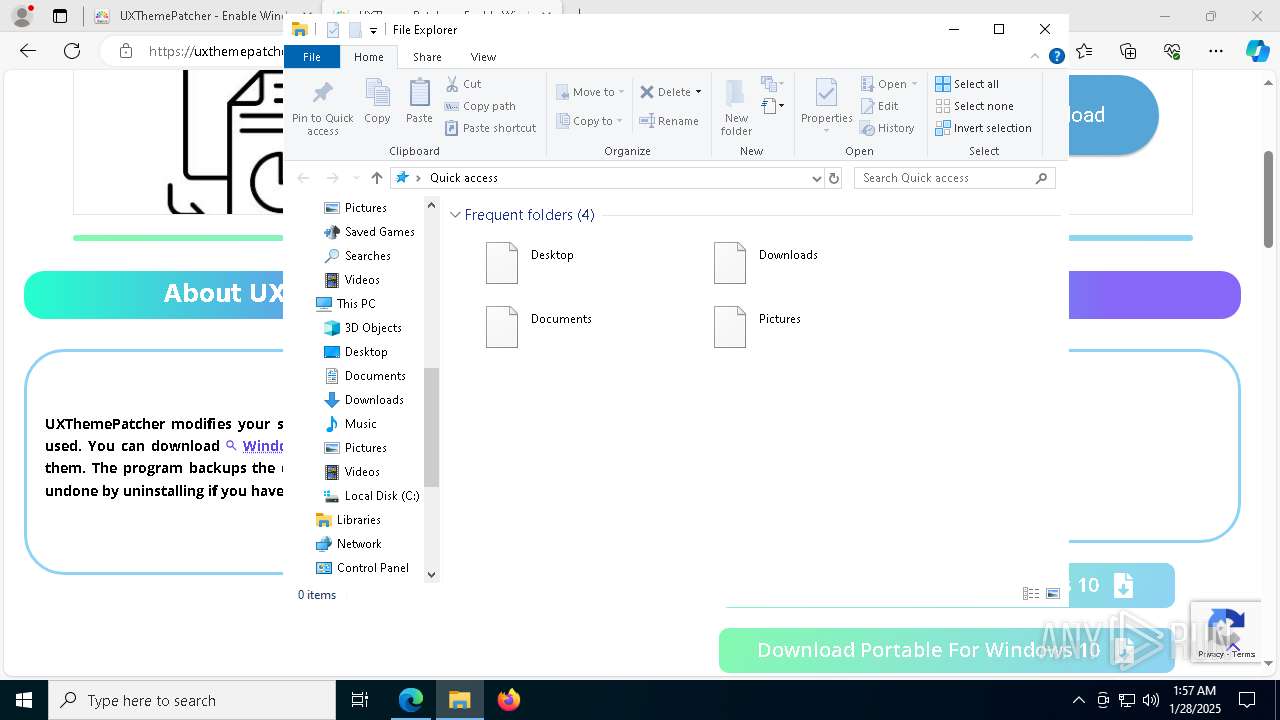Select Control Panel in navigation pane
The width and height of the screenshot is (1280, 720).
coord(362,568)
